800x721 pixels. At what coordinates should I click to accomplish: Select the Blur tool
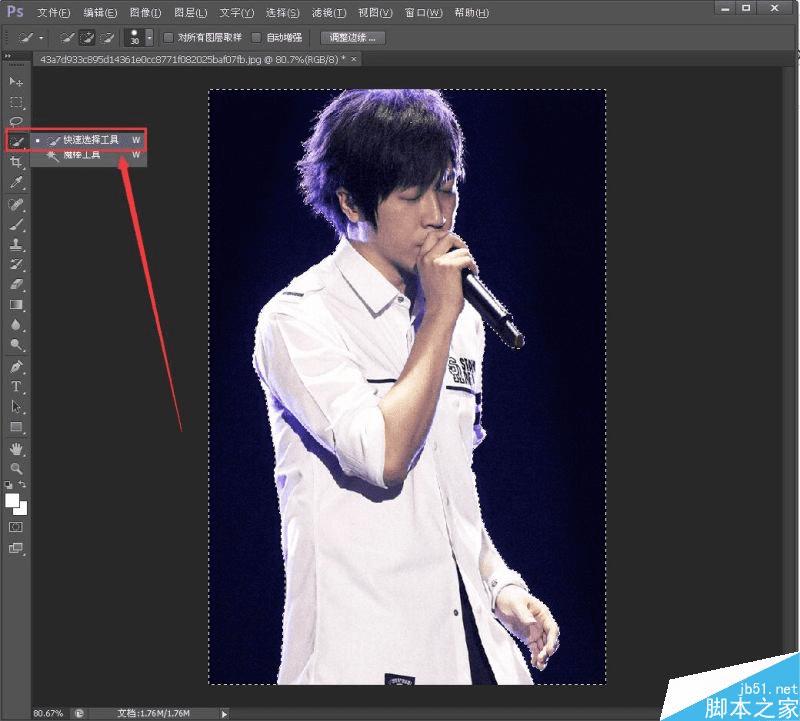16,325
